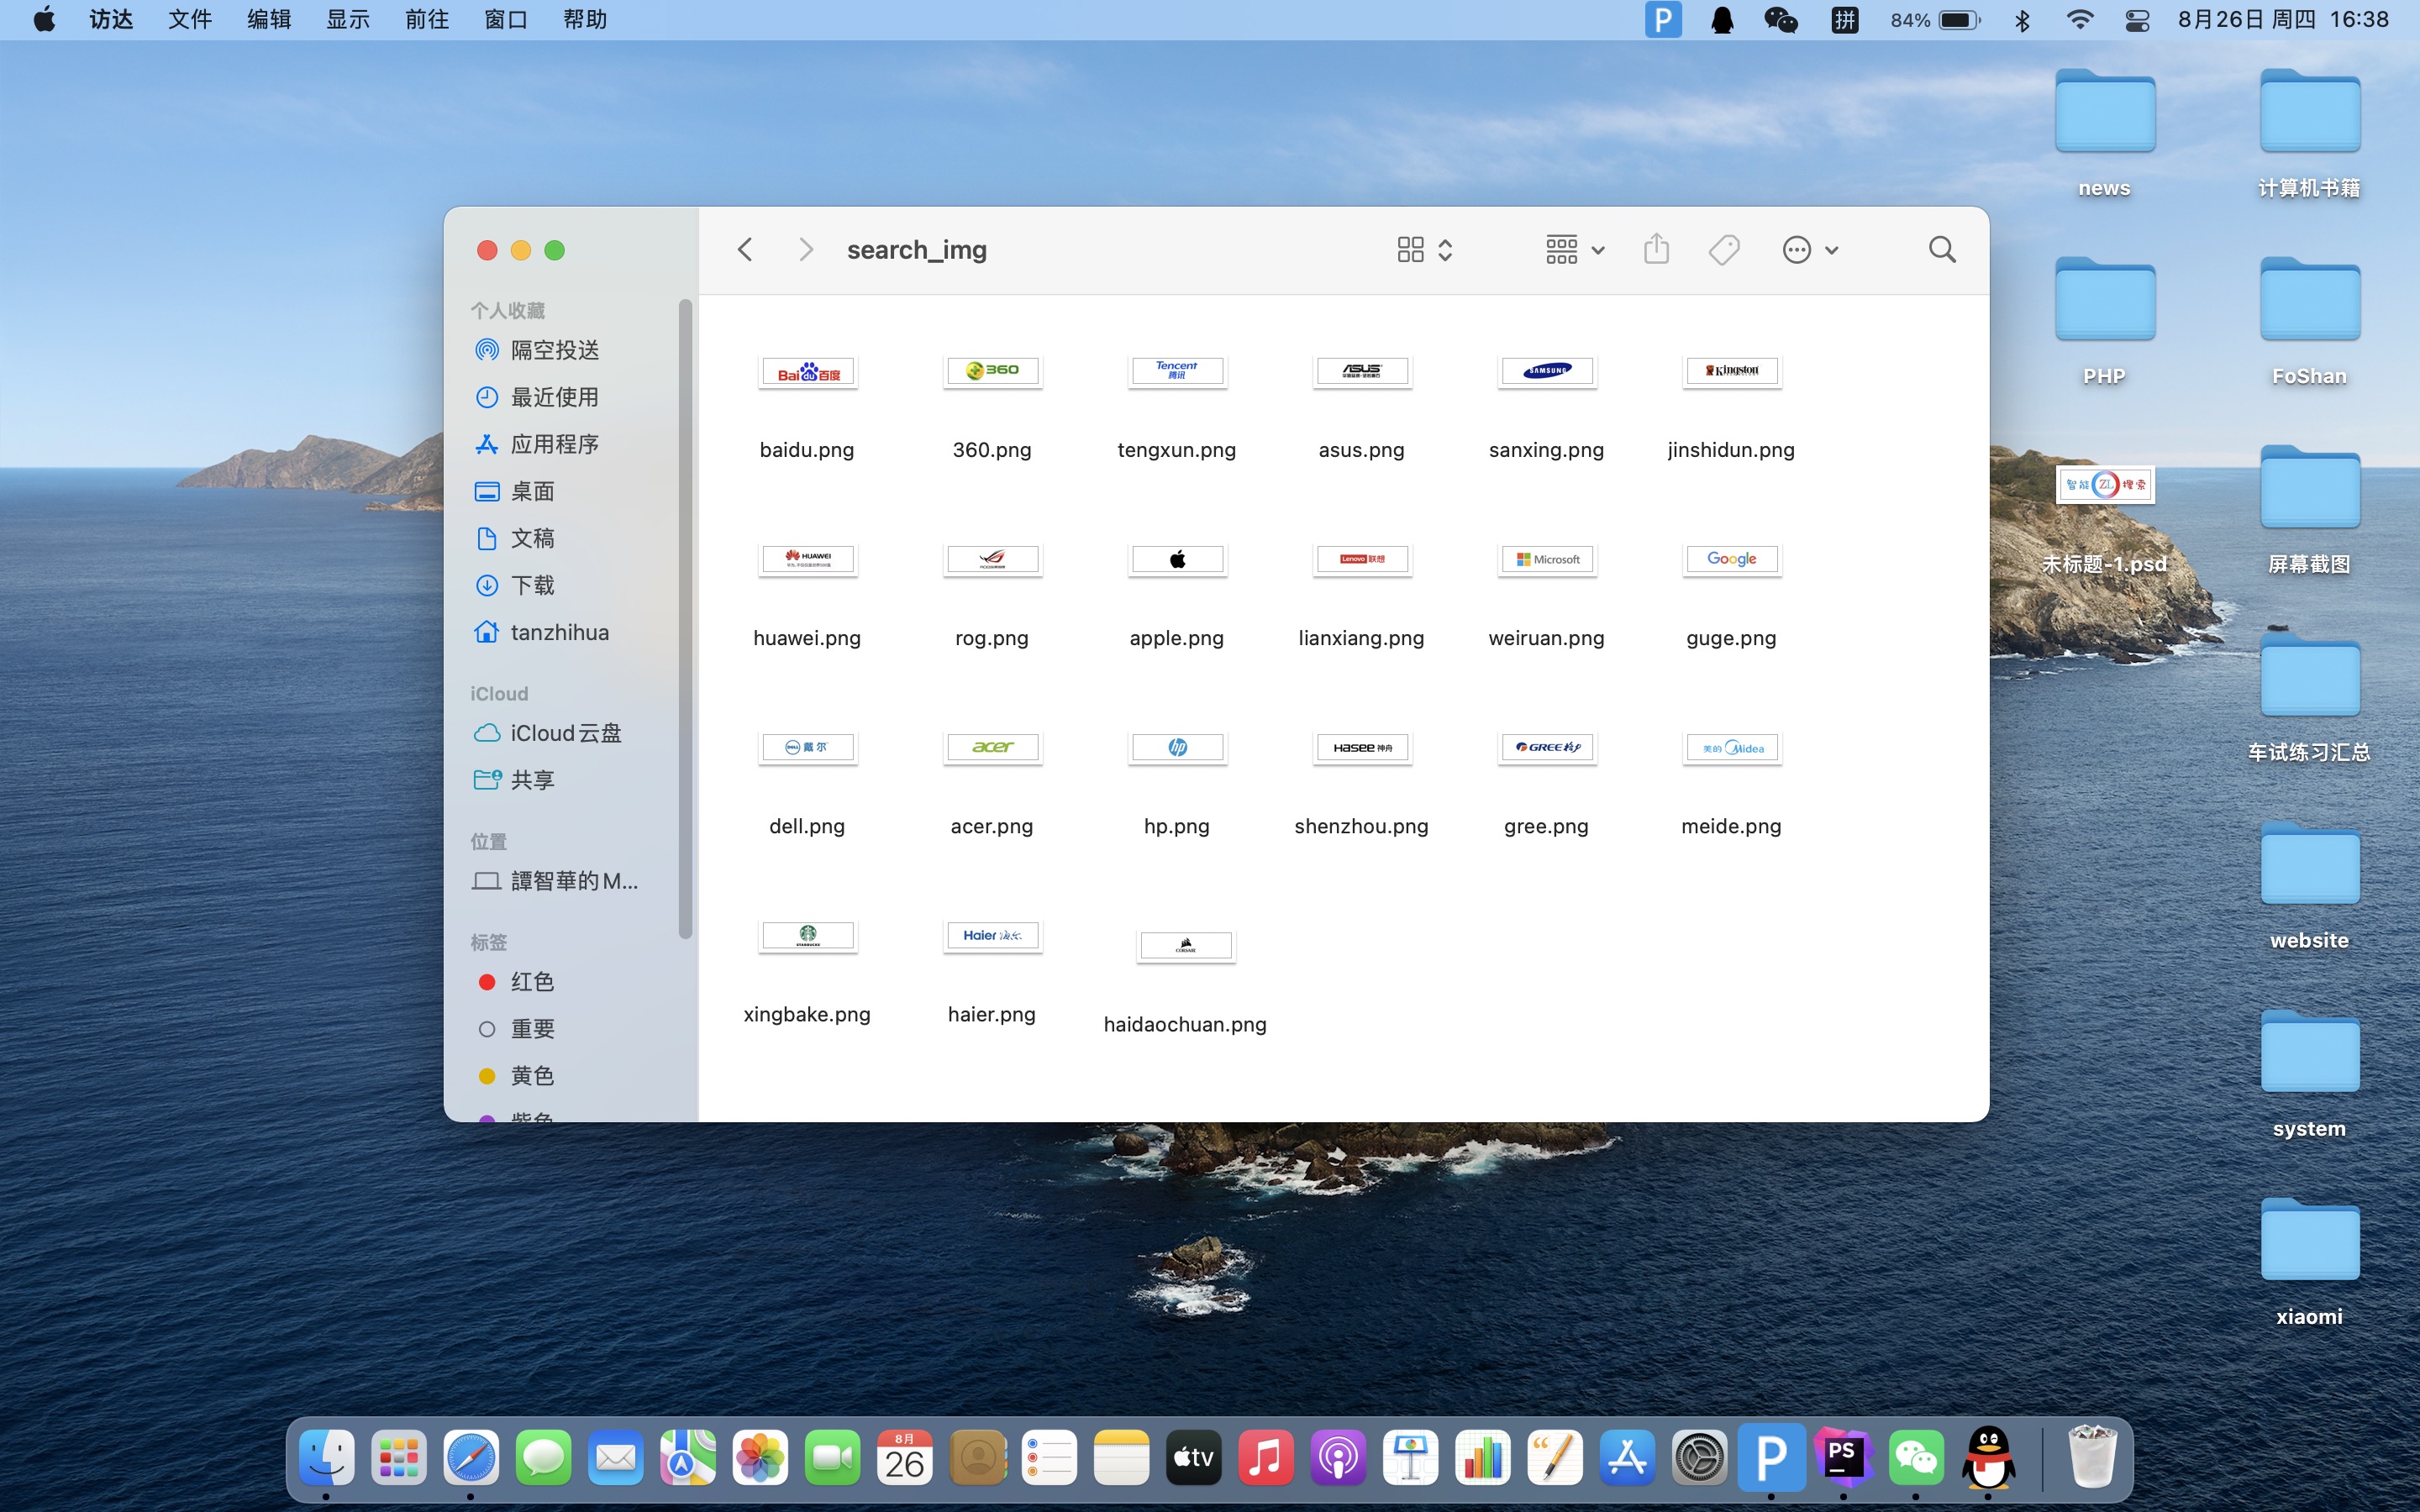2420x1512 pixels.
Task: Select 应用程序 in the sidebar
Action: (x=554, y=444)
